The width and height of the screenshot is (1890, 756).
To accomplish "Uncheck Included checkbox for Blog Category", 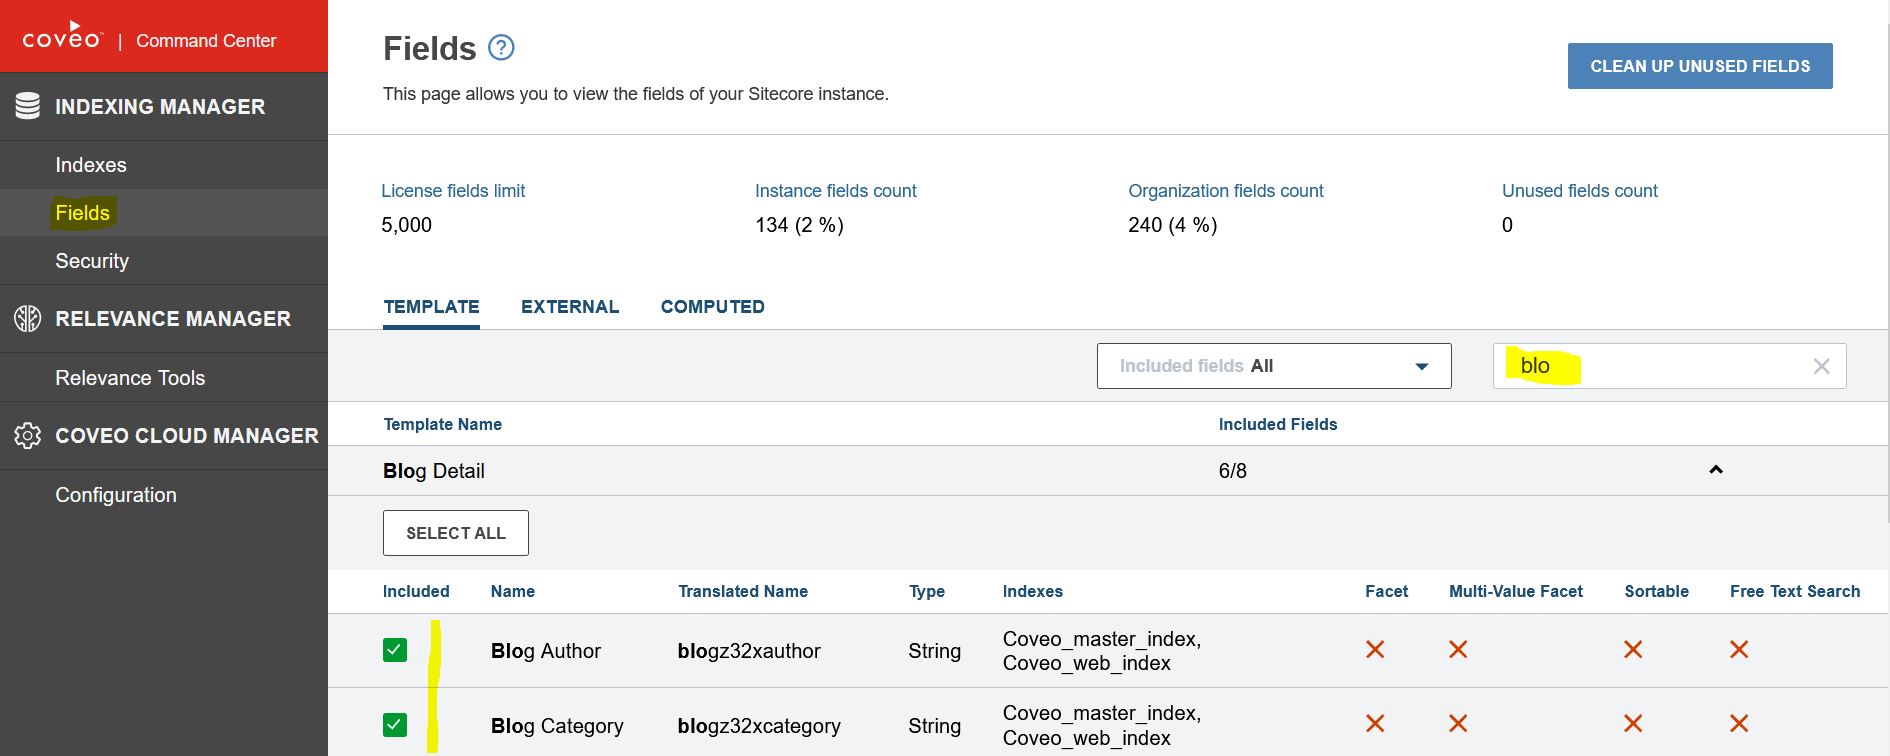I will [x=395, y=724].
